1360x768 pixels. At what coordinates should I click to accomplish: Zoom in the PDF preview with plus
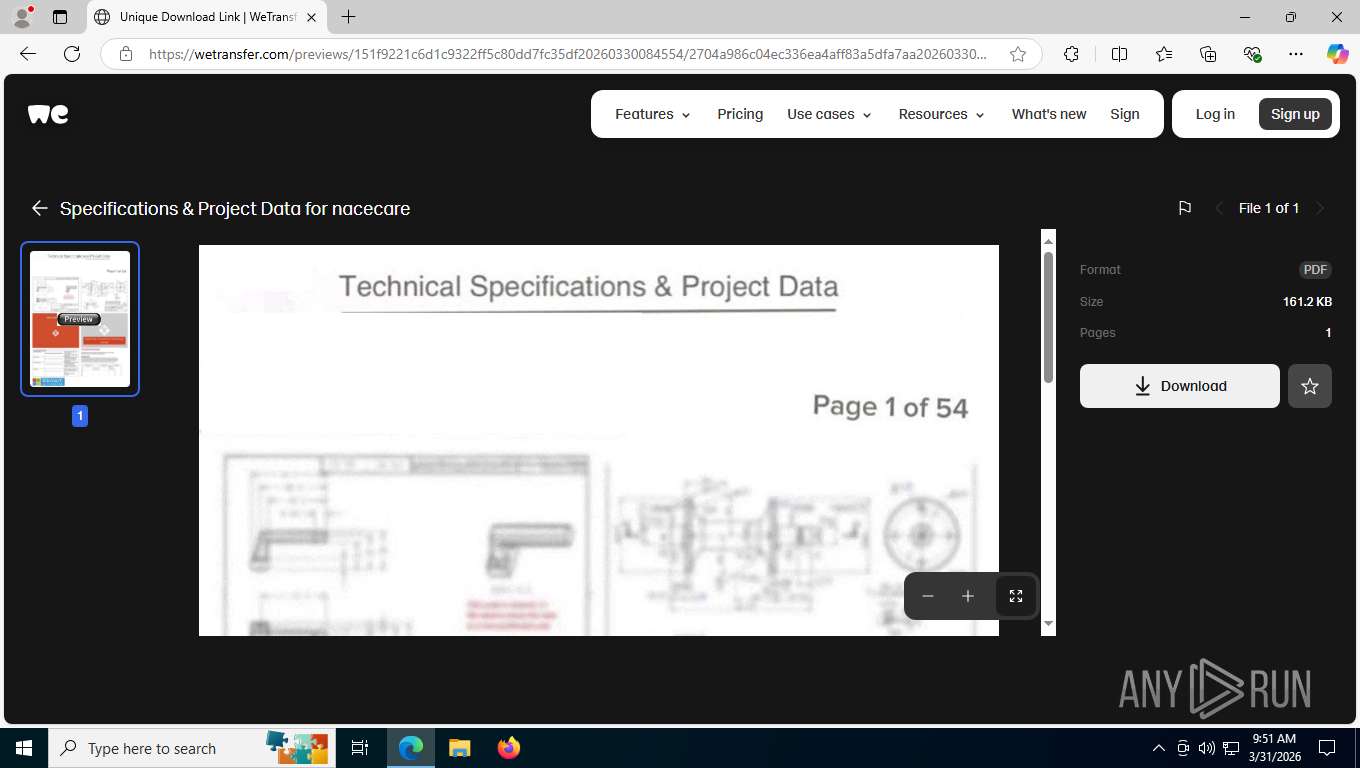click(968, 596)
